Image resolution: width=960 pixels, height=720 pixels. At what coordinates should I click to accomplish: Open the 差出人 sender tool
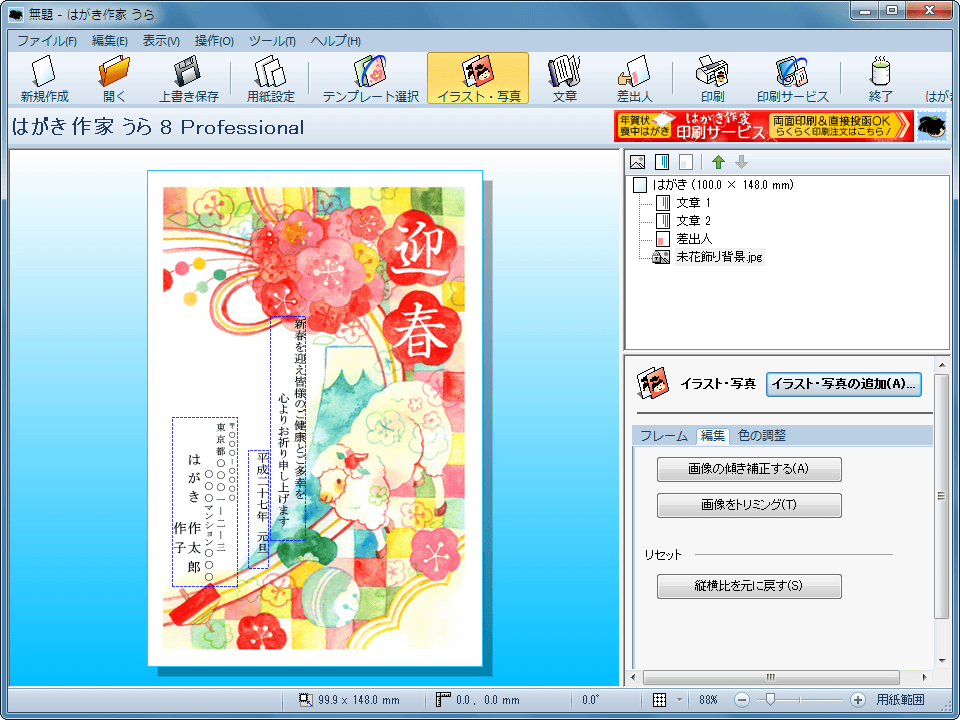(634, 78)
